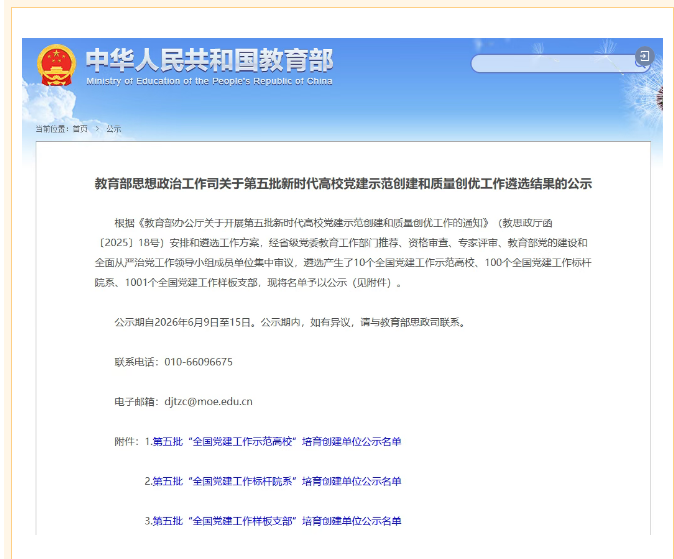Open the 首页 breadcrumb link
674x559 pixels.
click(x=80, y=129)
